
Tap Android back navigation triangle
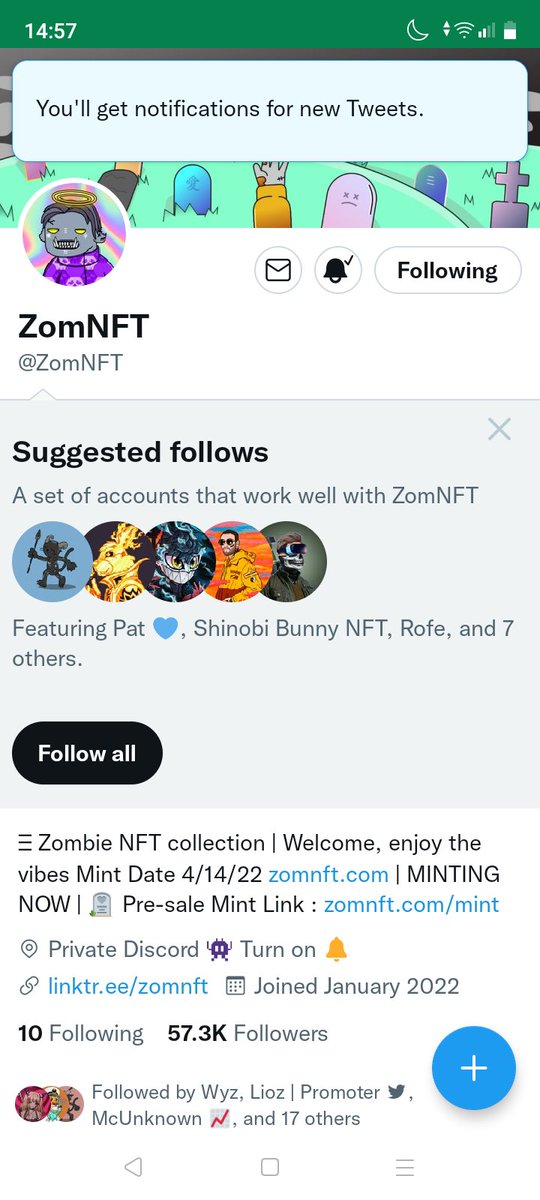pos(133,1167)
